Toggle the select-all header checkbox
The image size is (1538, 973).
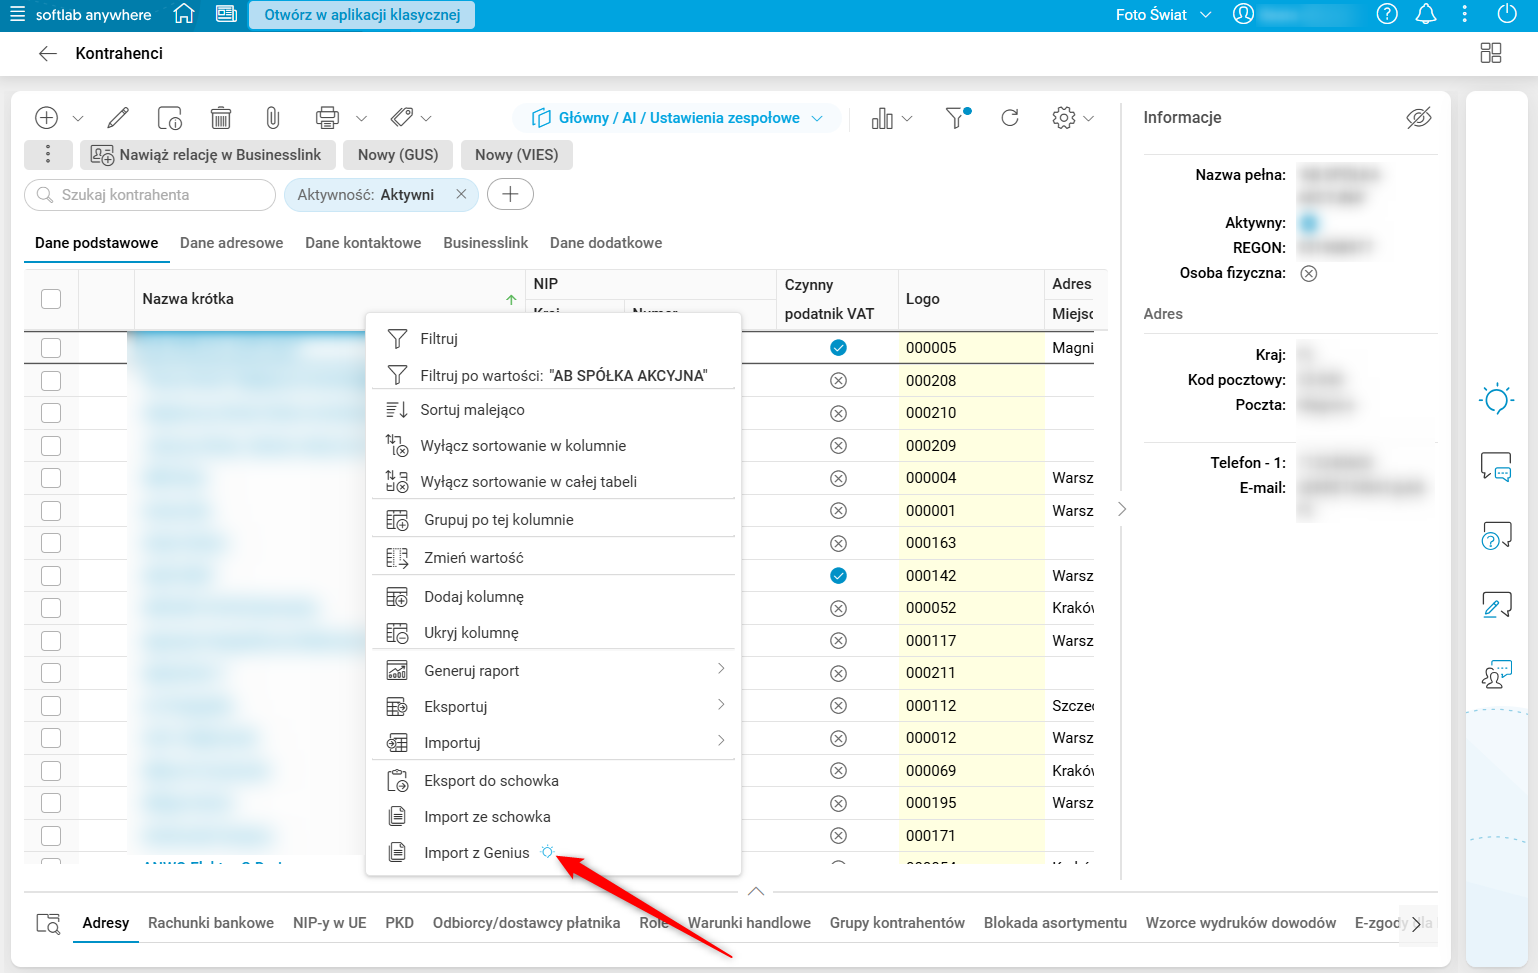click(51, 299)
